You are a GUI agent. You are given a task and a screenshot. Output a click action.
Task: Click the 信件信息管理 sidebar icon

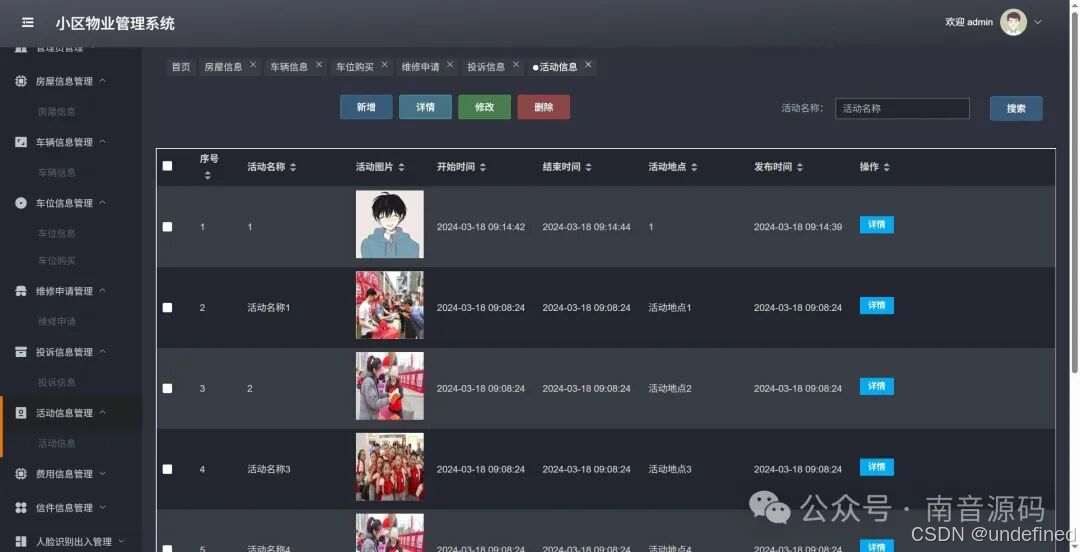coord(21,507)
